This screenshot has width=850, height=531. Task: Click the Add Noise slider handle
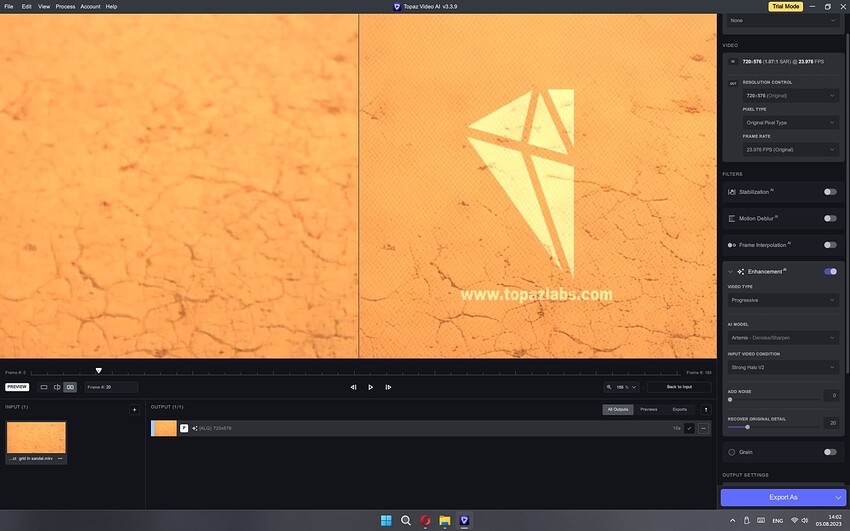[730, 400]
